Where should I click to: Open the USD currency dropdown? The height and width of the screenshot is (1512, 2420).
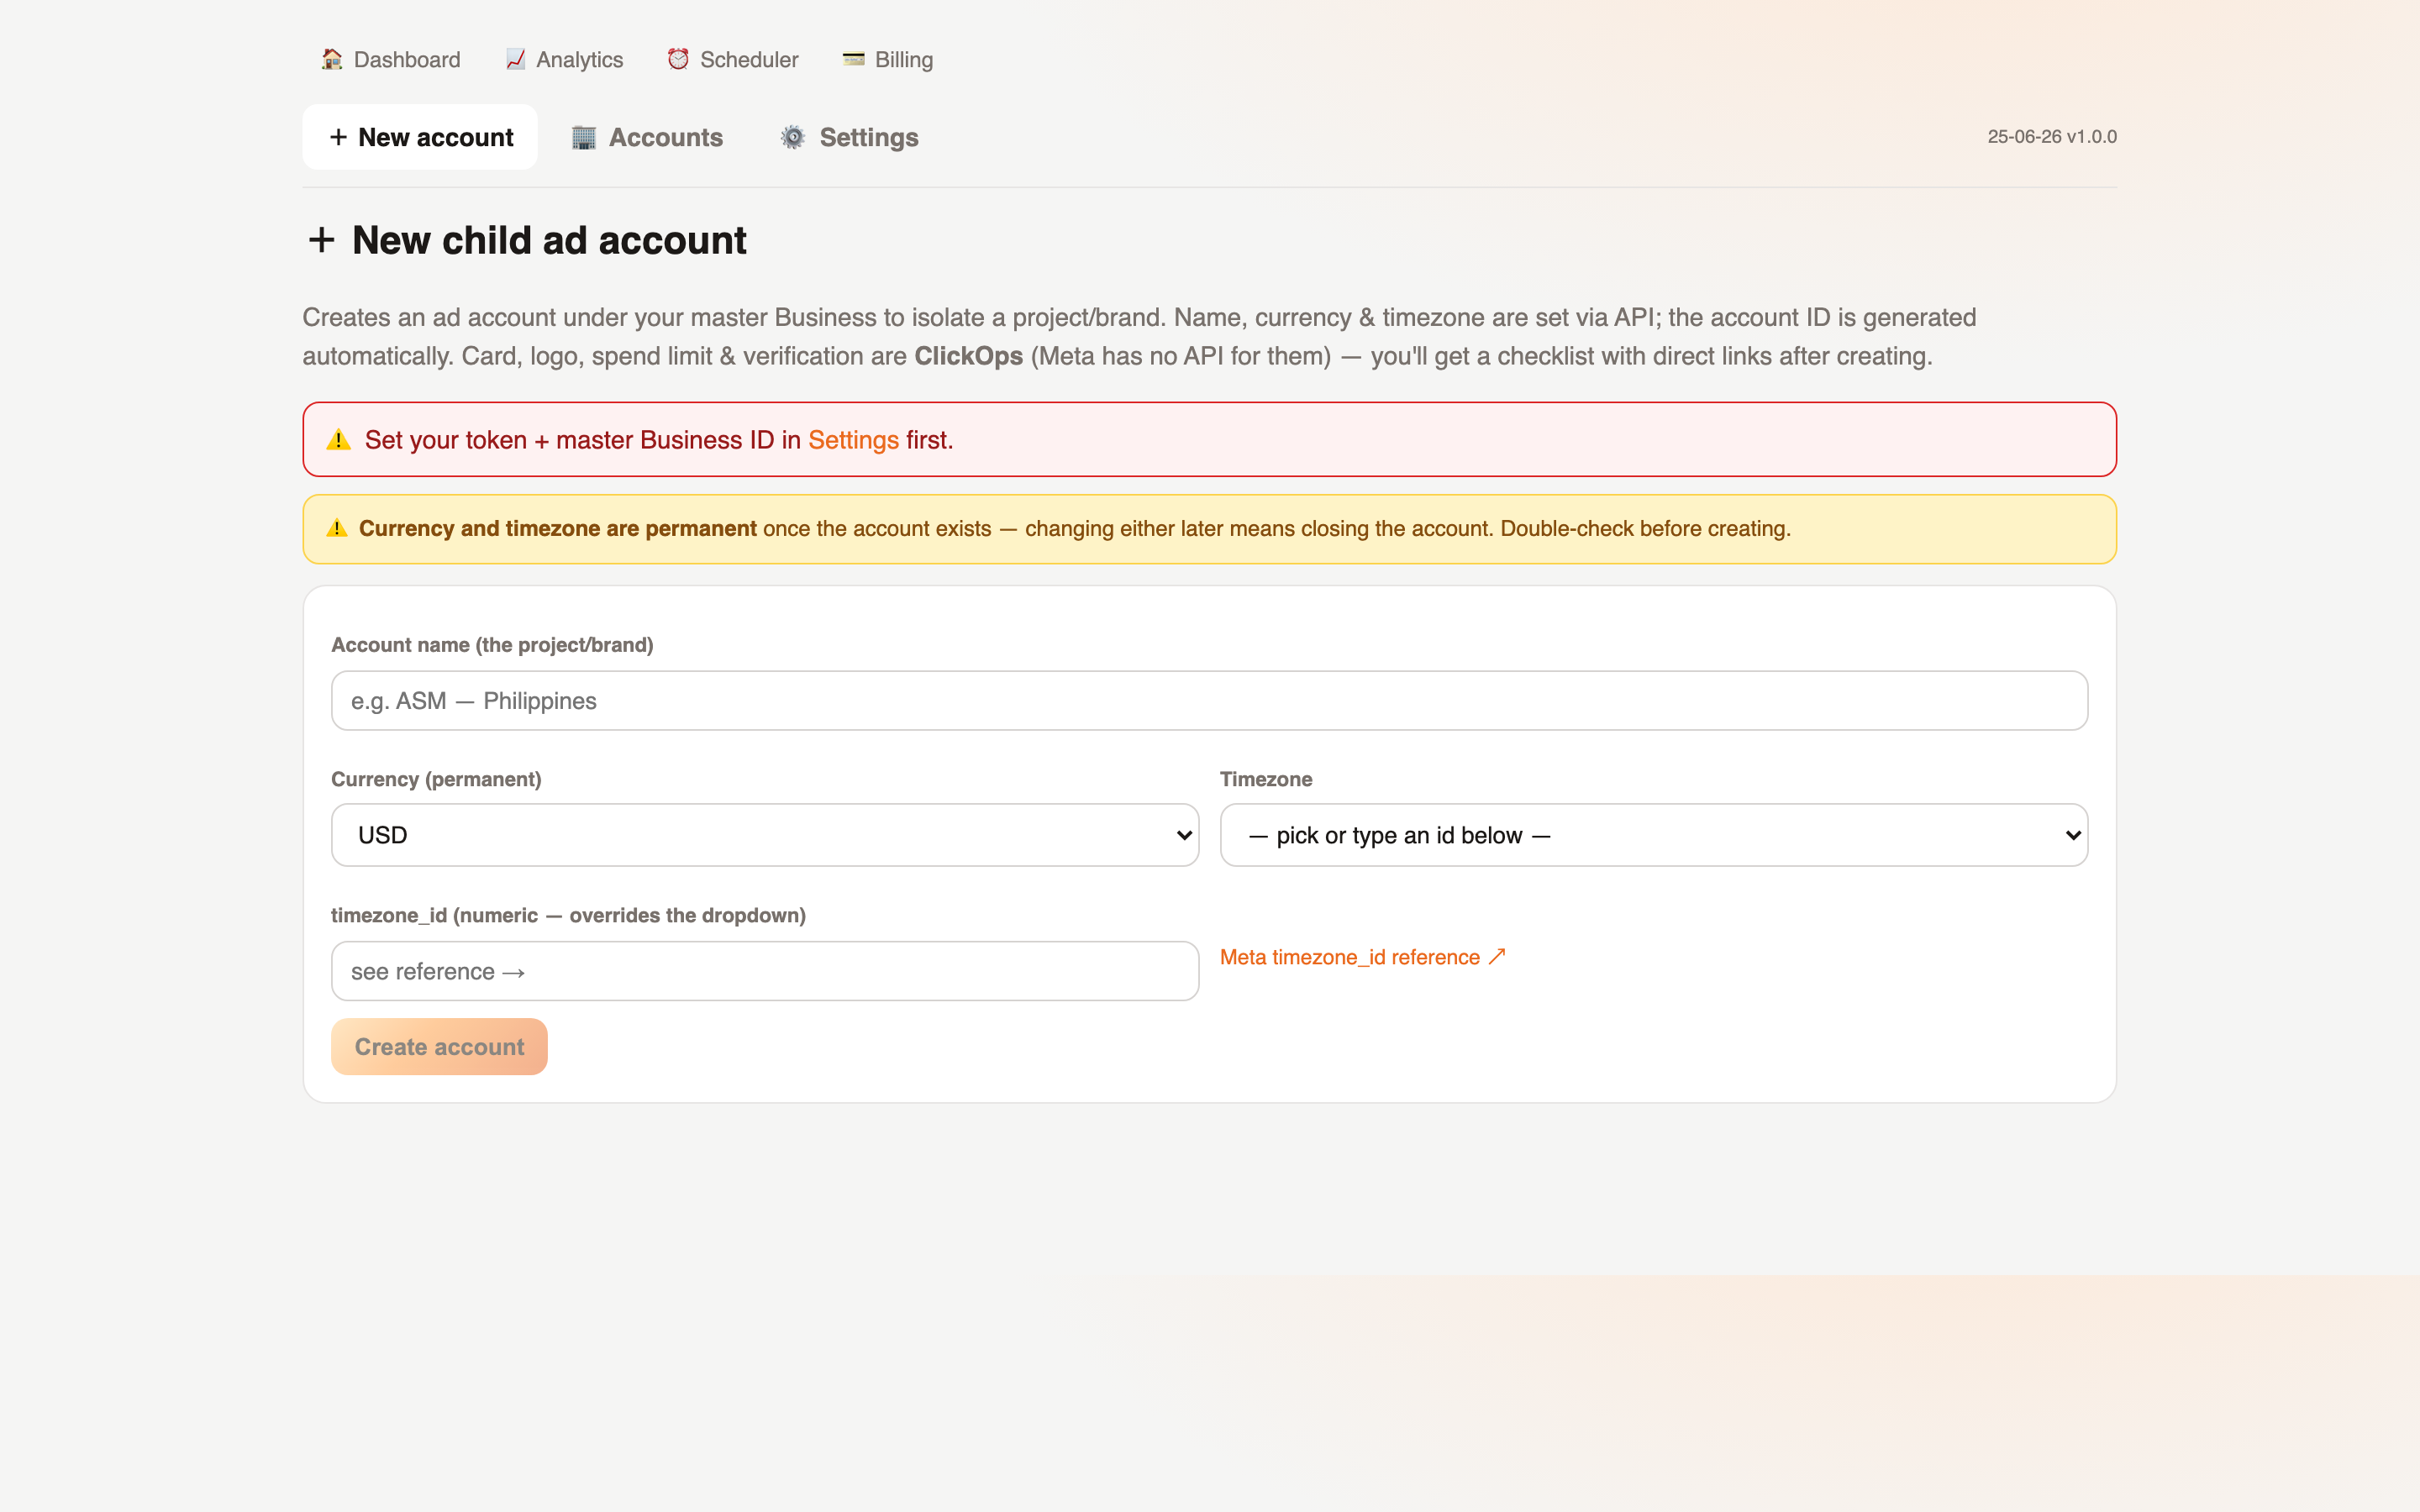[765, 835]
